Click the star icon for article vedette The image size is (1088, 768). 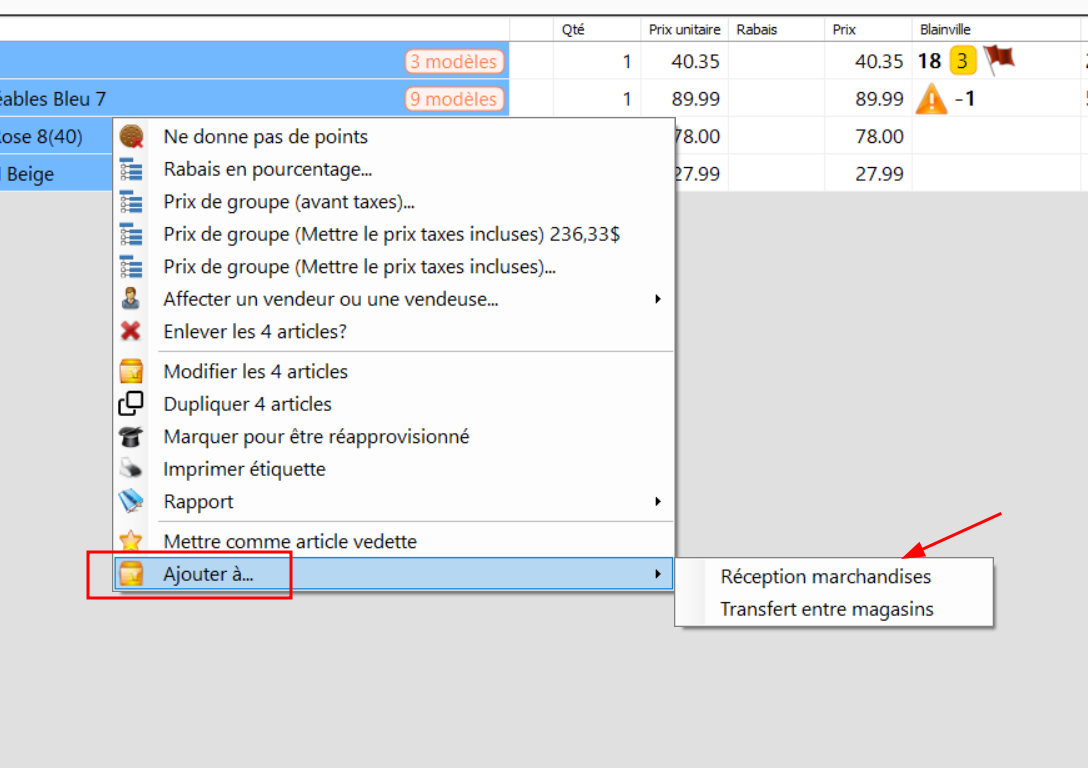click(131, 541)
